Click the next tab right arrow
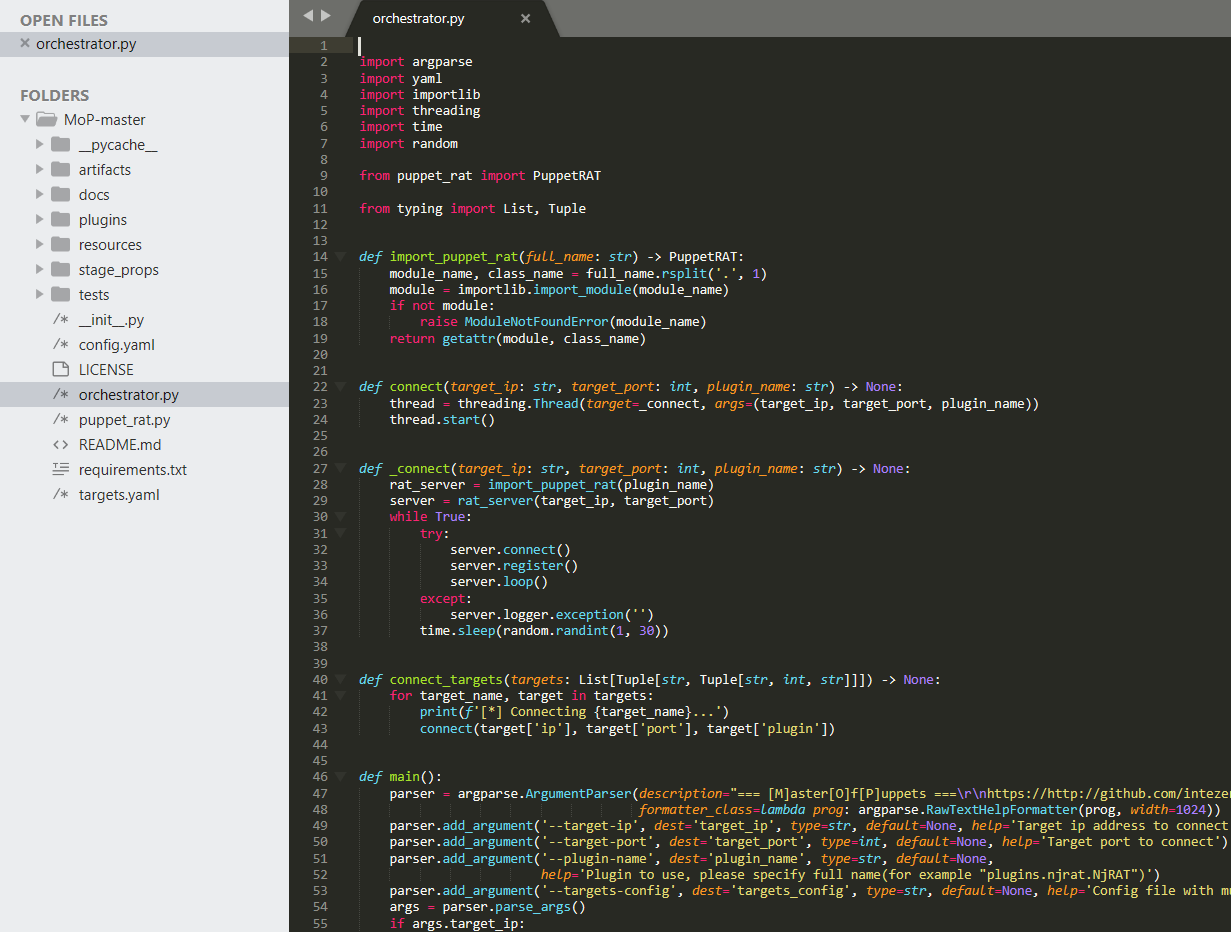 point(325,15)
